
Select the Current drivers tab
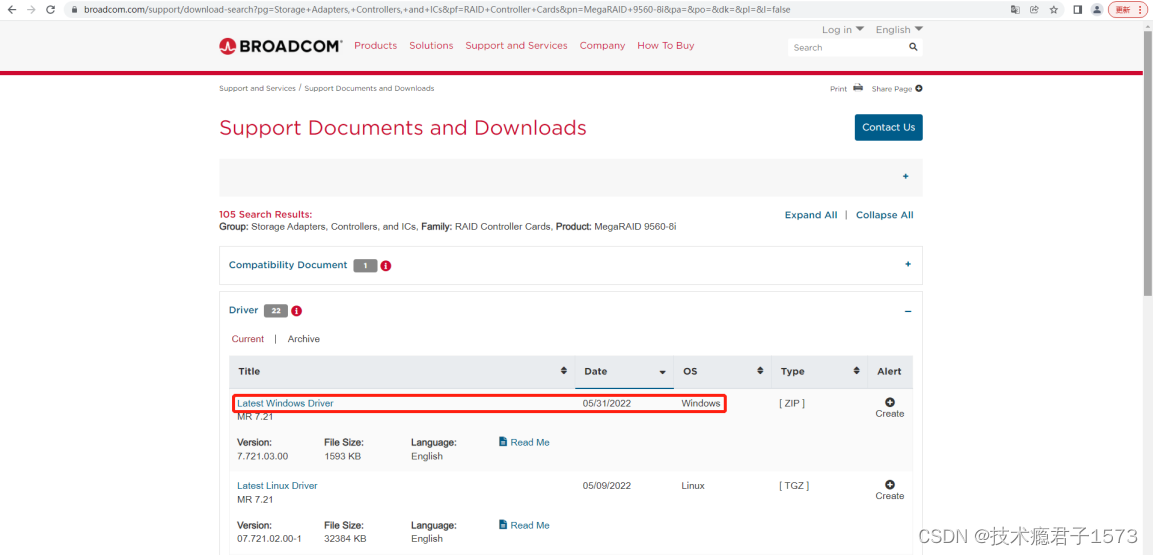click(248, 339)
